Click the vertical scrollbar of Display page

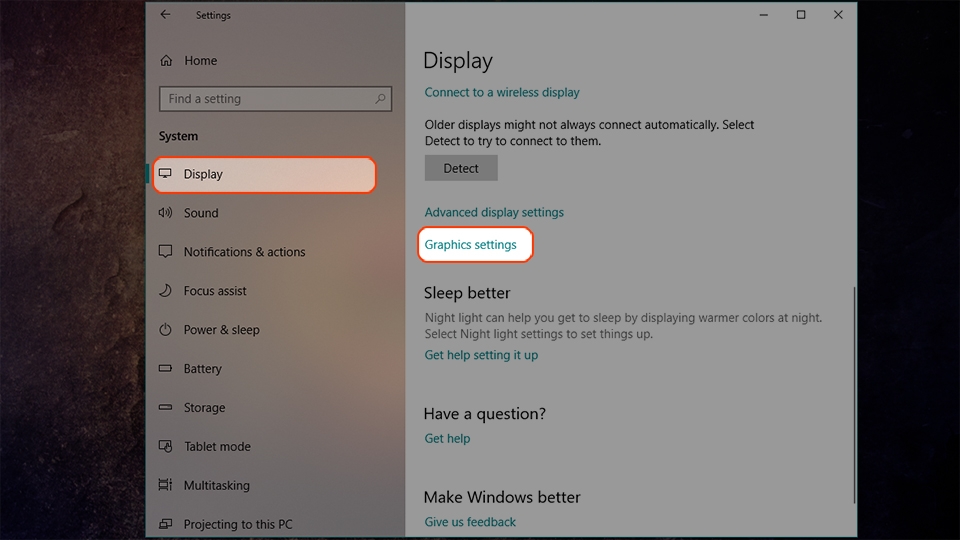853,395
